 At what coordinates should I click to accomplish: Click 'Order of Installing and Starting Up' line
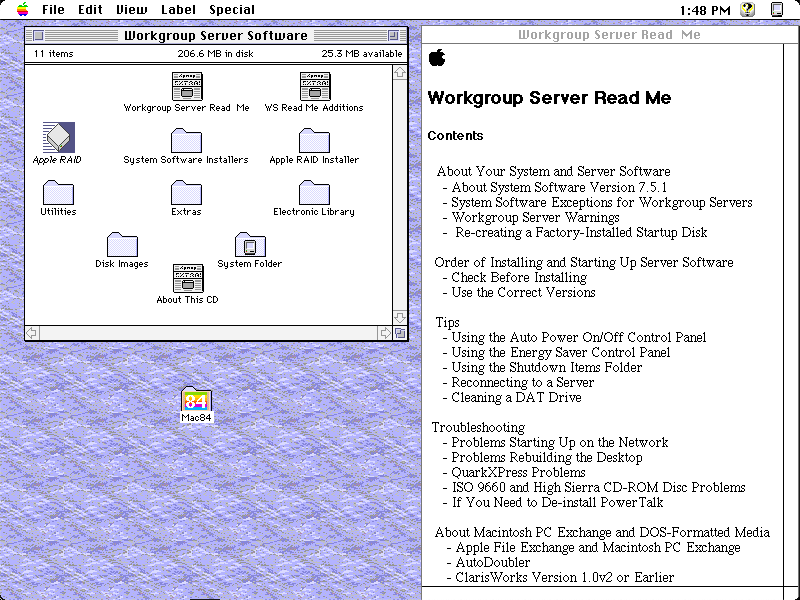click(x=584, y=262)
